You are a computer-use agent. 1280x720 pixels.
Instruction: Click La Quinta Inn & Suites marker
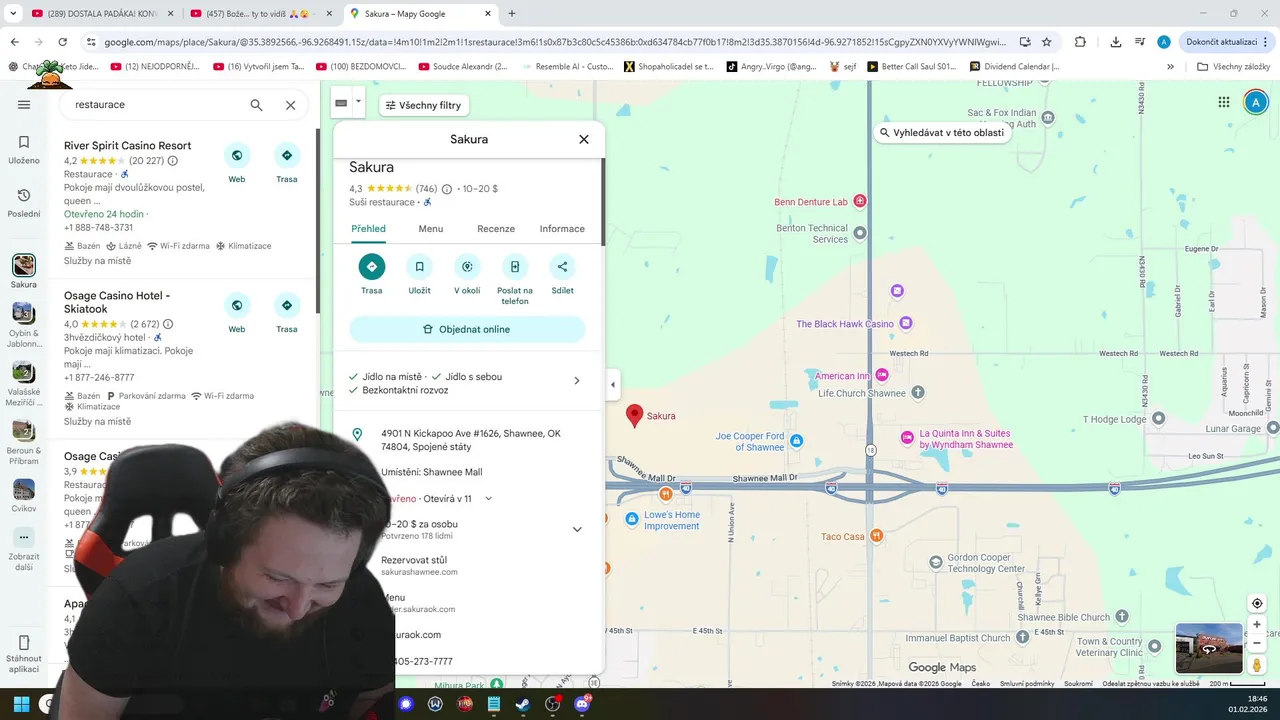(907, 437)
